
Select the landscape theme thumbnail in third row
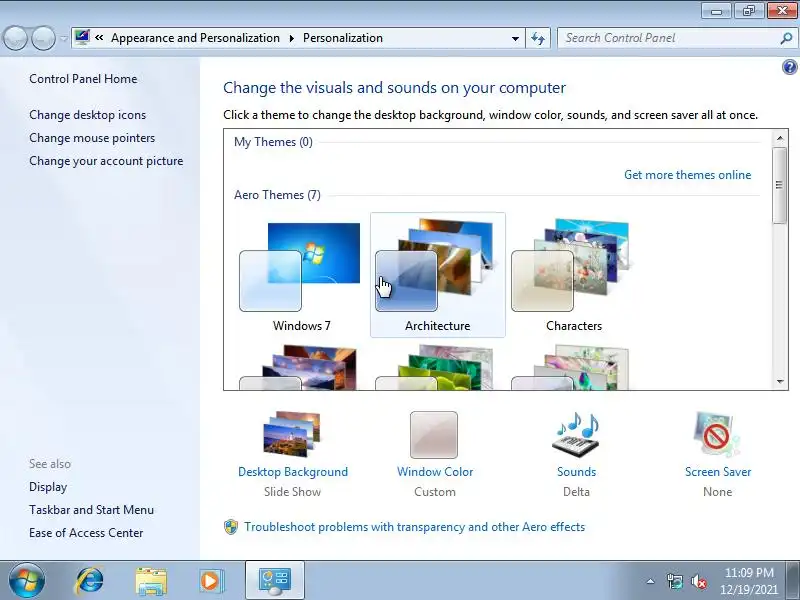click(301, 367)
